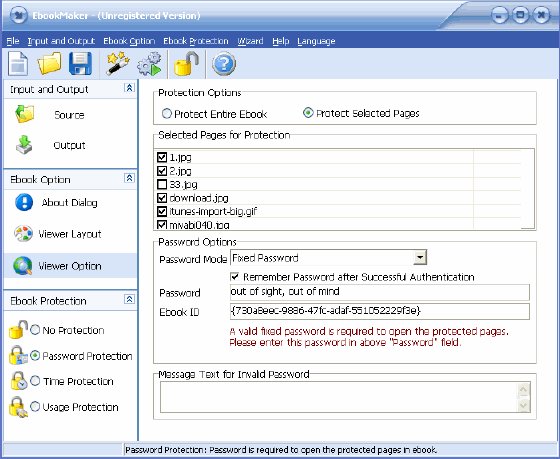Collapse the Ebook Protection panel
This screenshot has height=459, width=560.
tap(129, 299)
